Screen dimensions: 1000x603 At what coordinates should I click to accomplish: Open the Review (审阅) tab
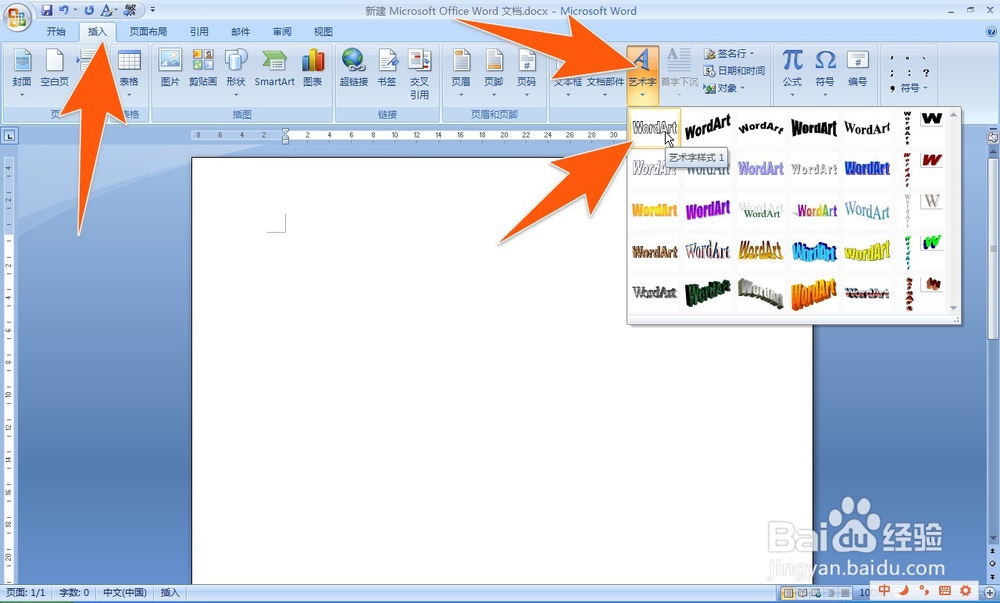(282, 31)
